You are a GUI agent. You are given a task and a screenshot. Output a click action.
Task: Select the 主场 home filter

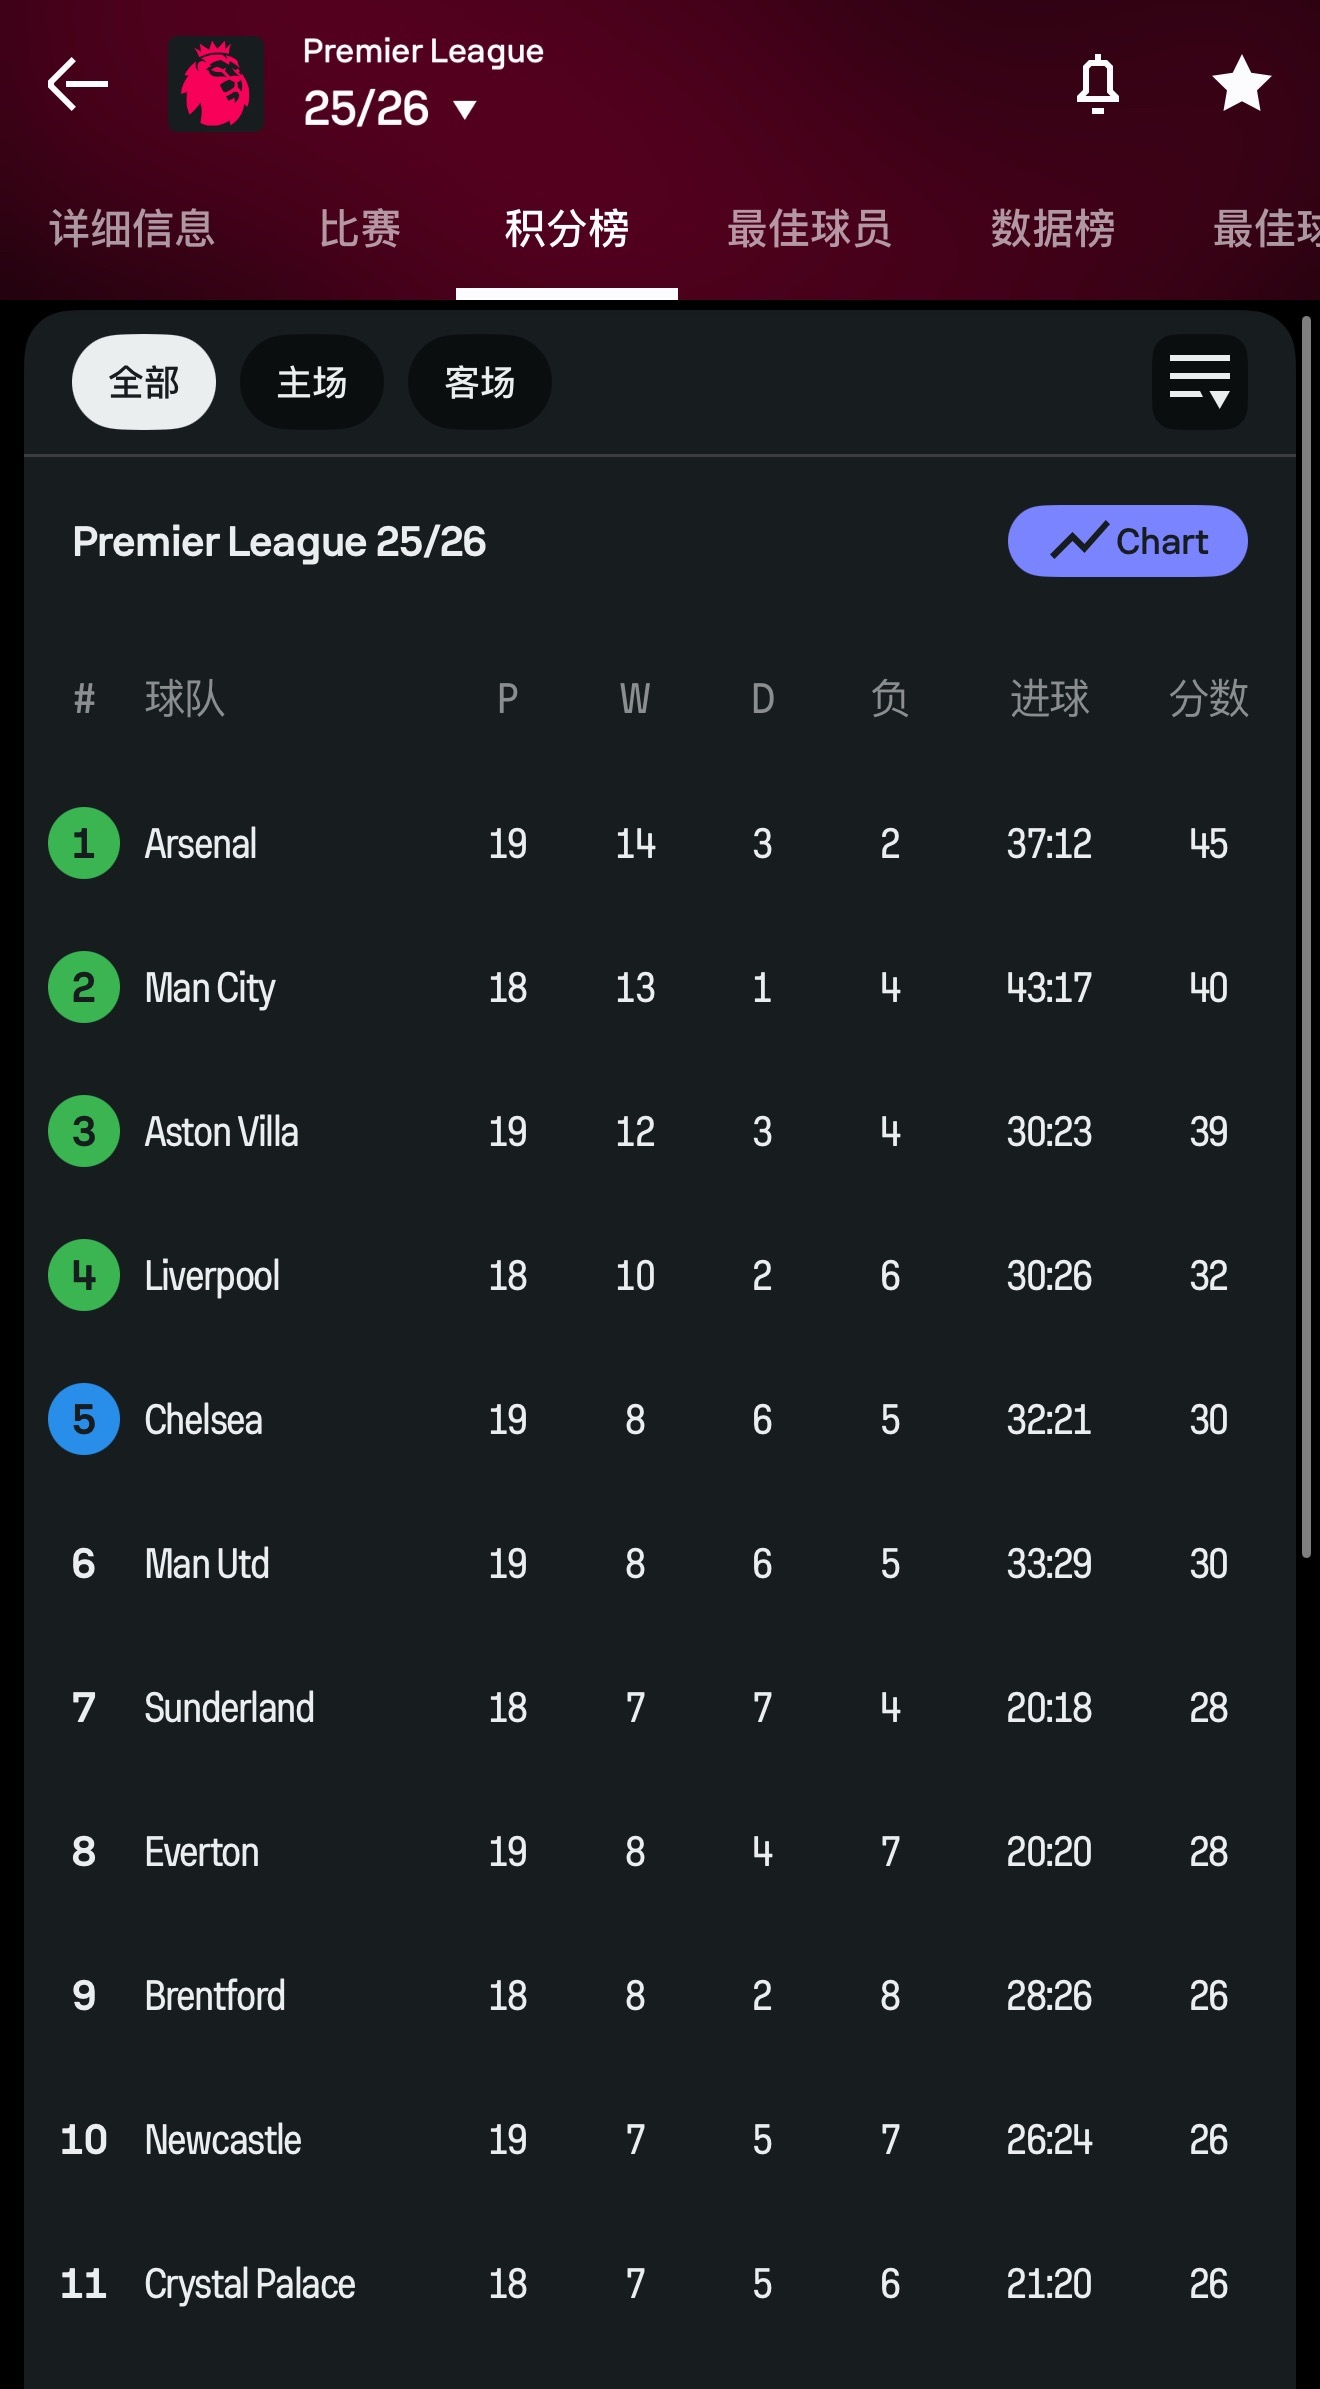tap(312, 382)
